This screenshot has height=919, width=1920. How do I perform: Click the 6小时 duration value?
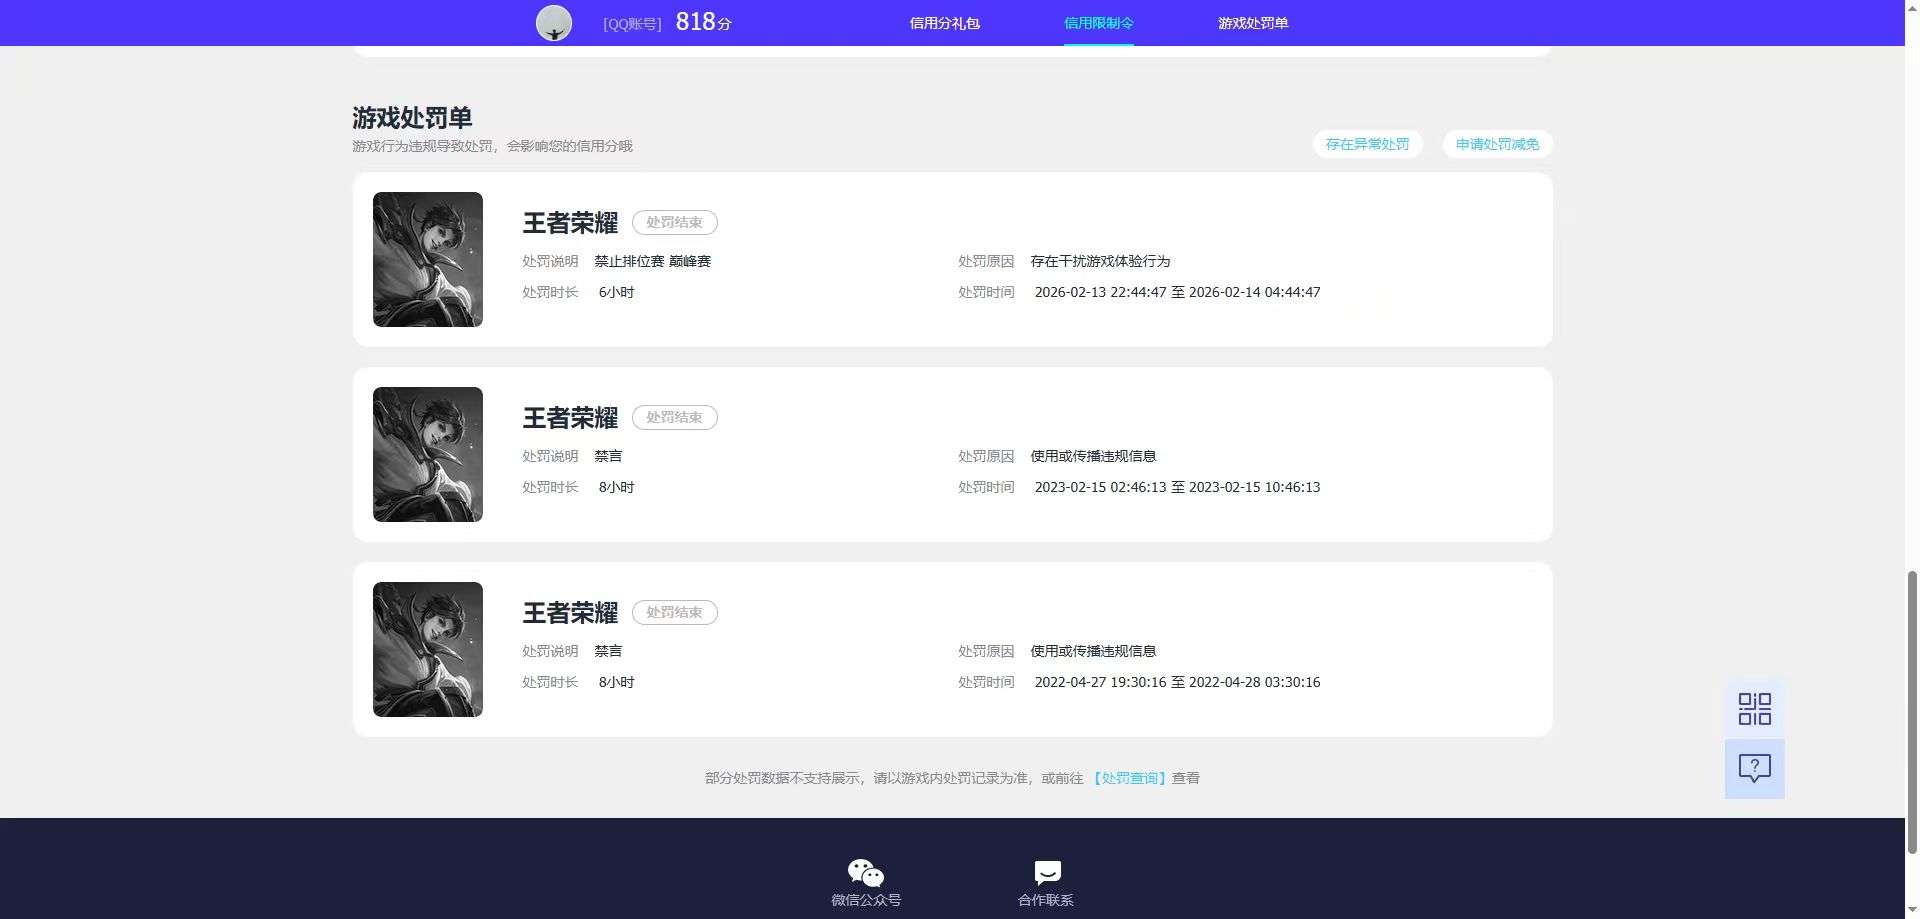click(616, 292)
